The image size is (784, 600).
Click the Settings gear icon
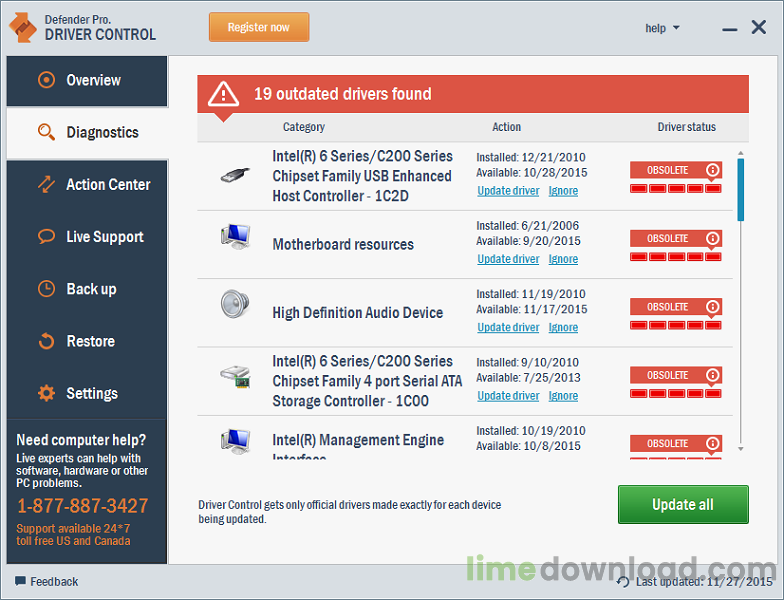pyautogui.click(x=46, y=393)
